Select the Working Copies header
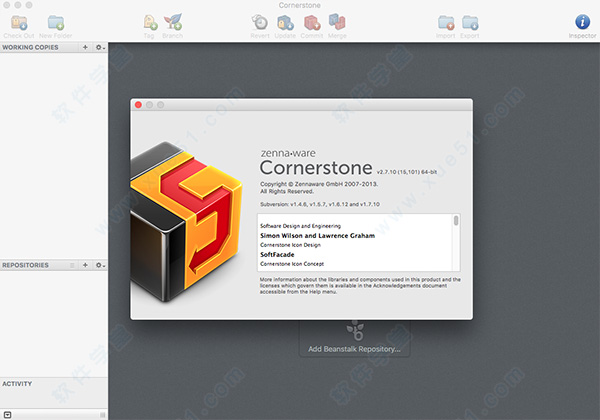The image size is (600, 420). (30, 47)
